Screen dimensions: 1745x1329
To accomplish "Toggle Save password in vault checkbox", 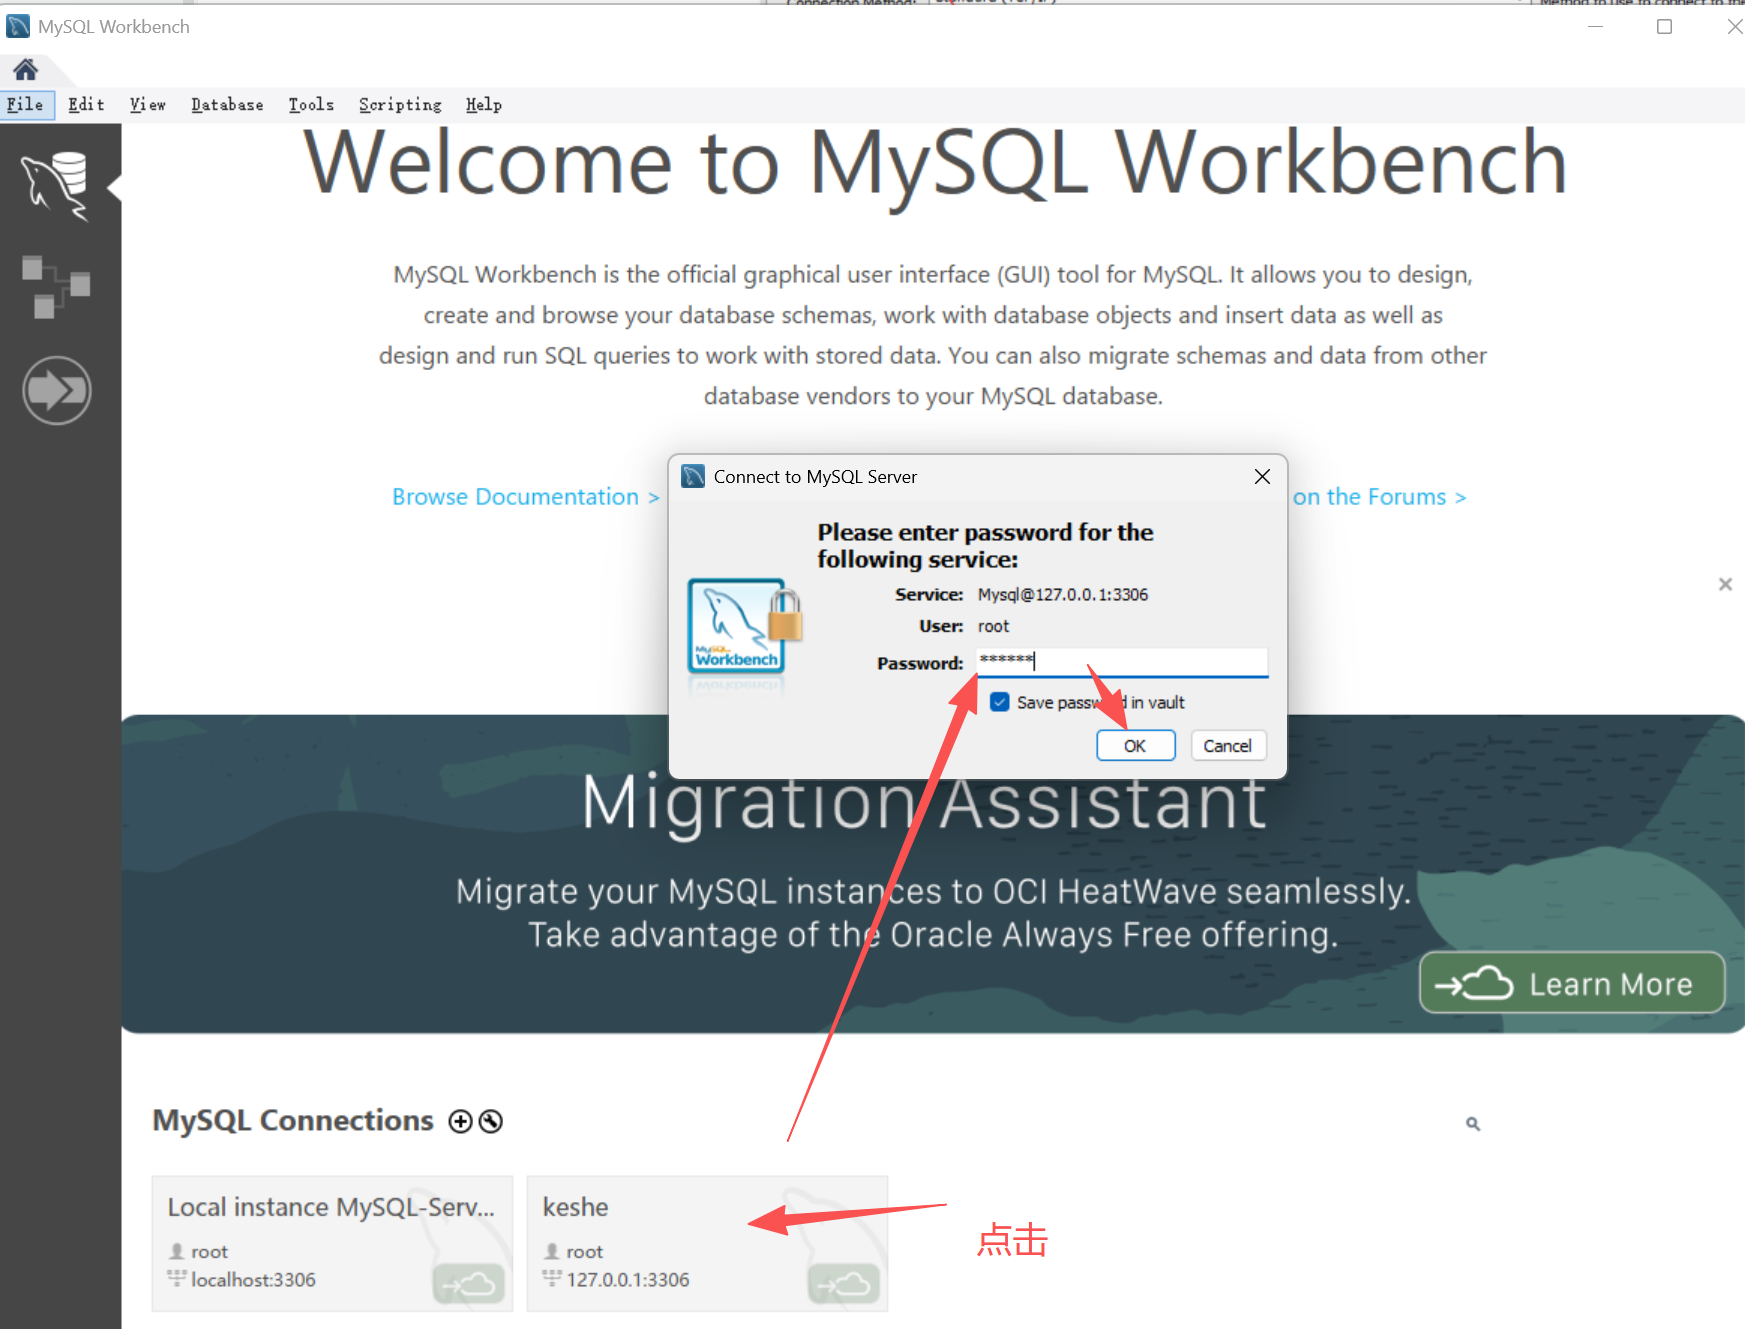I will pos(1000,702).
